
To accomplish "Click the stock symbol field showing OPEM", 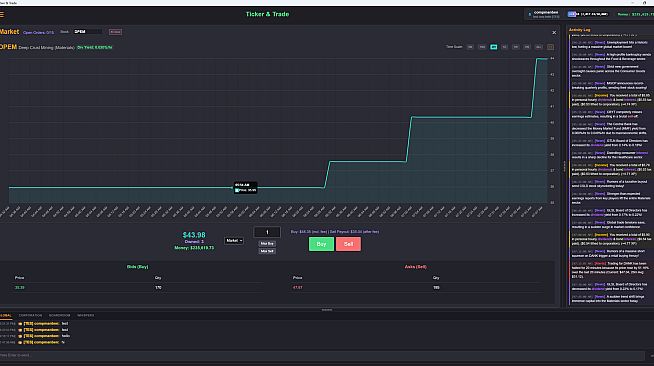I will pos(88,32).
